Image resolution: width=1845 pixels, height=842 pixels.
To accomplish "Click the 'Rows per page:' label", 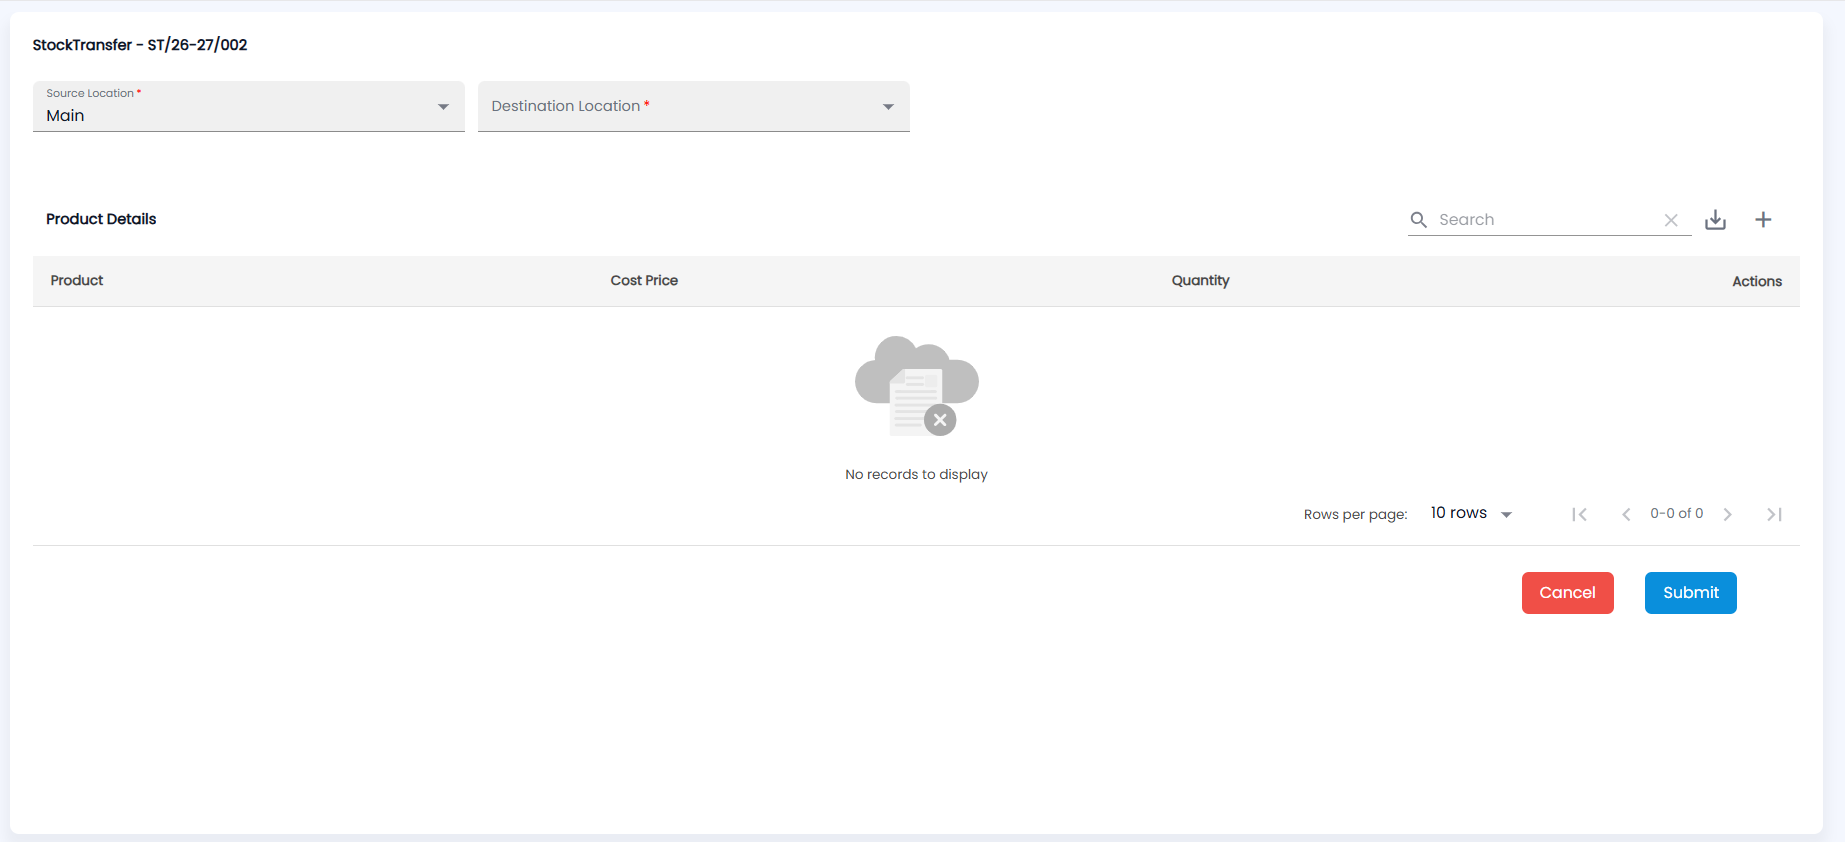I will click(1355, 514).
